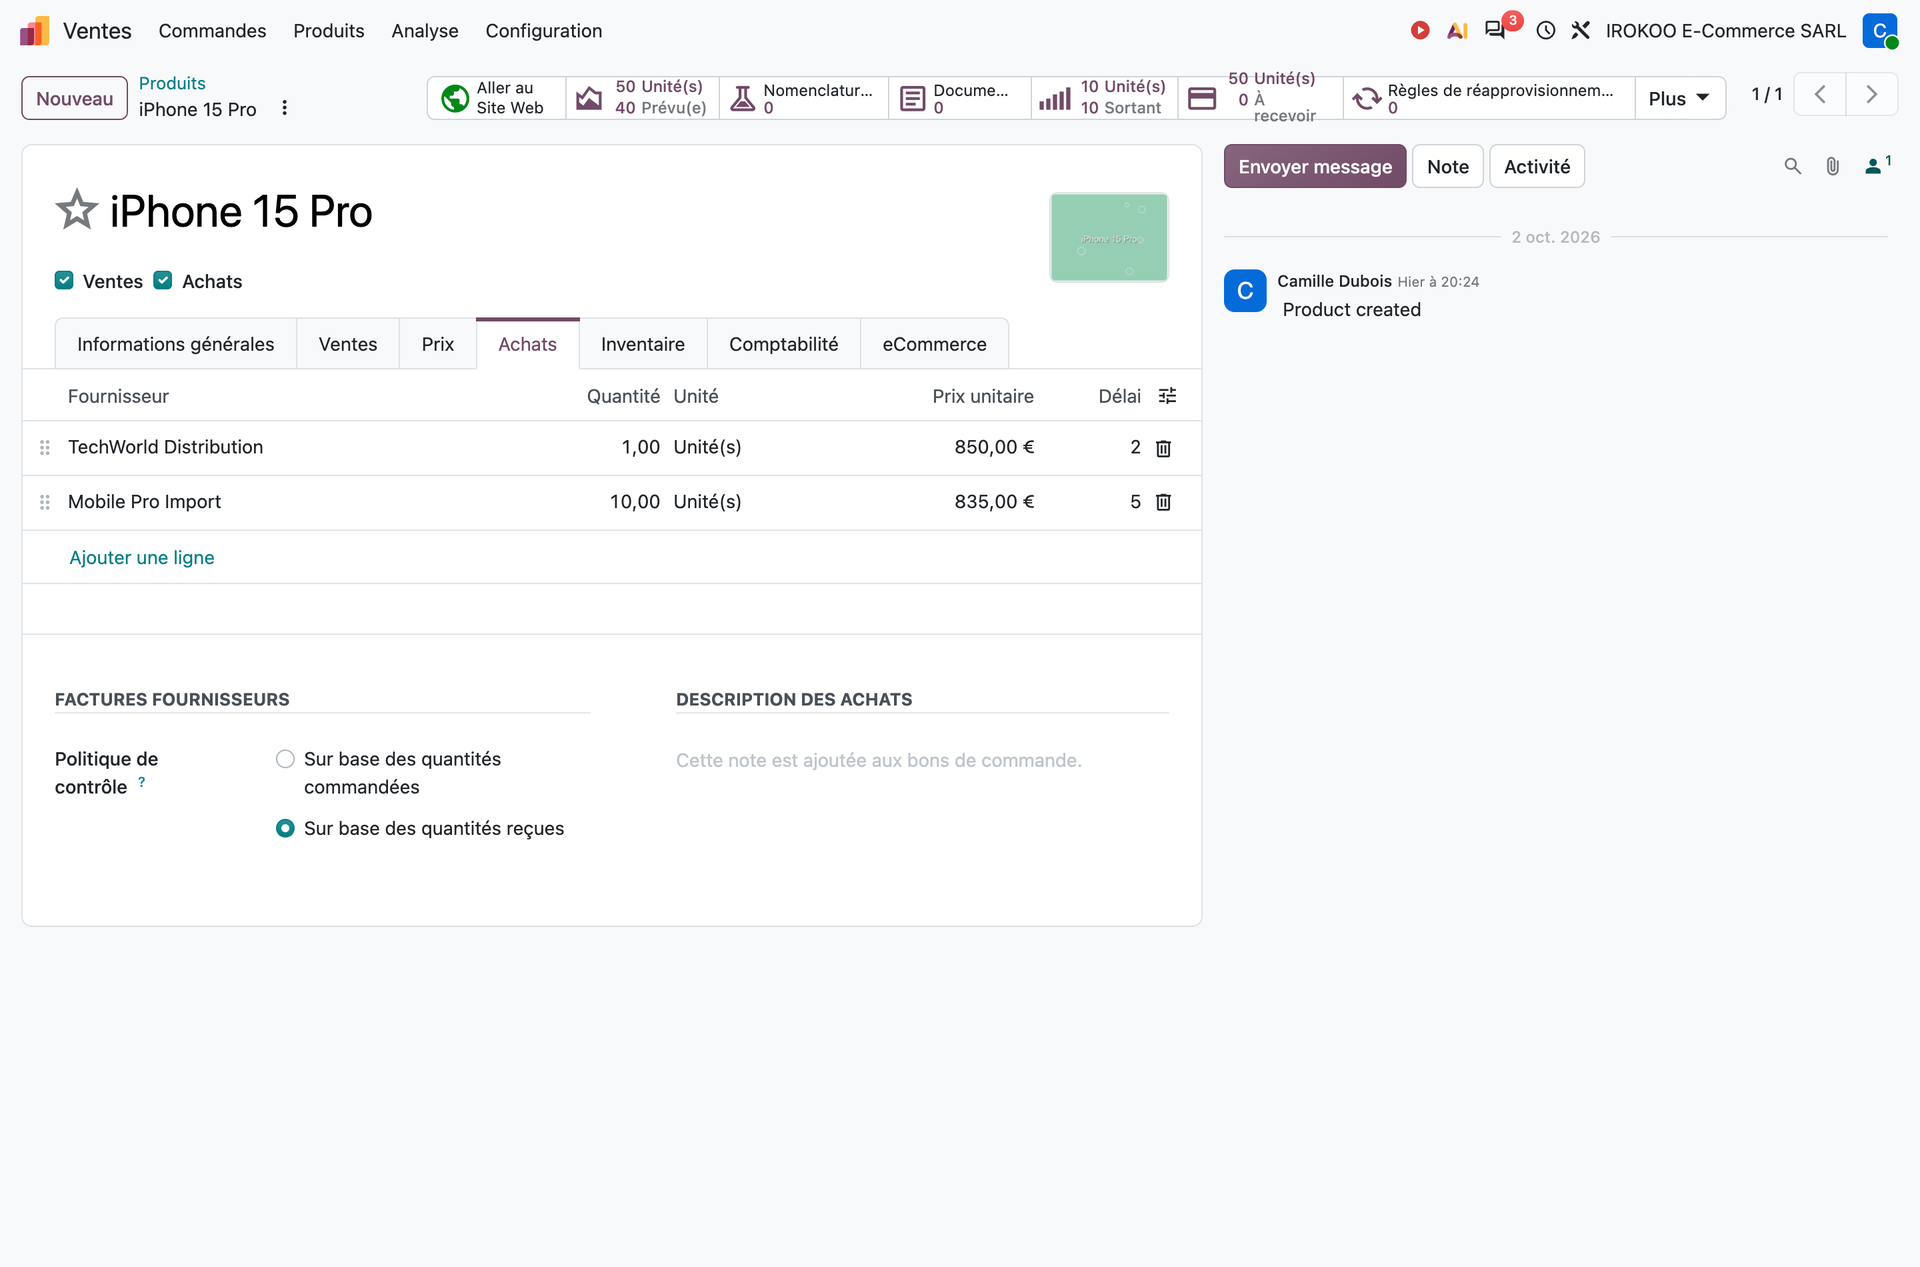Click the iPhone 15 Pro product image
This screenshot has width=1920, height=1267.
coord(1109,237)
